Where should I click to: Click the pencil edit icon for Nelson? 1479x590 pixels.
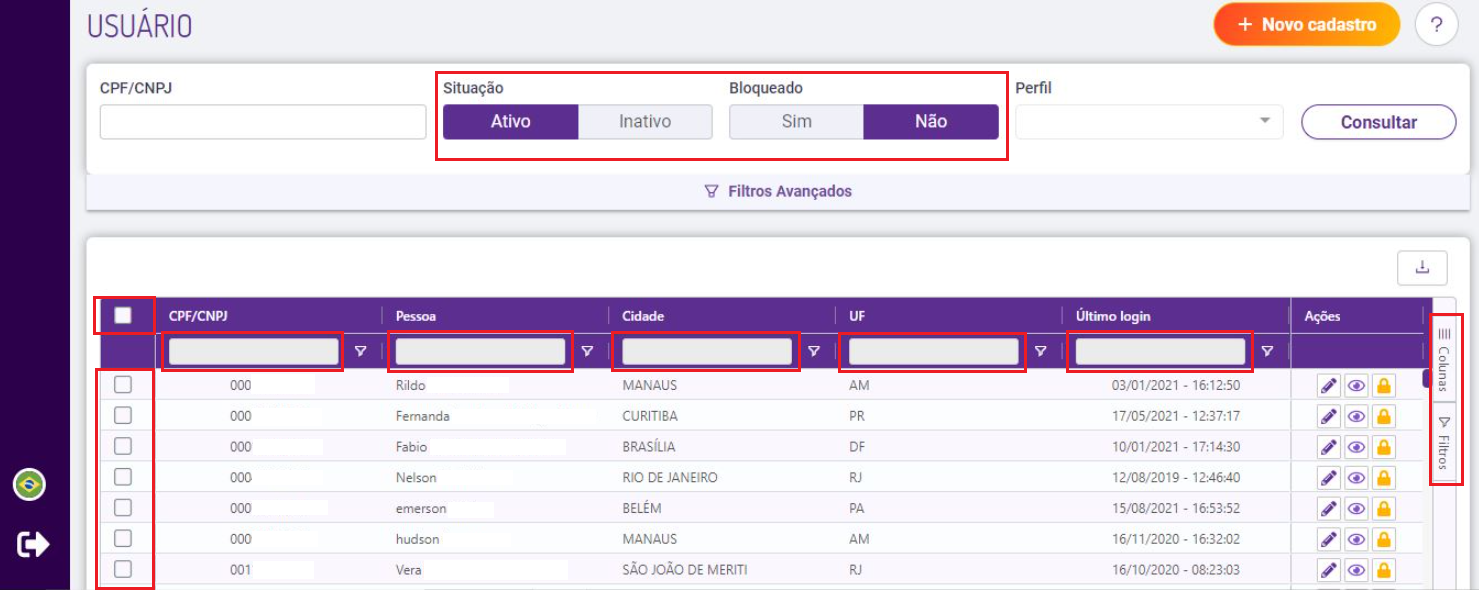1328,478
